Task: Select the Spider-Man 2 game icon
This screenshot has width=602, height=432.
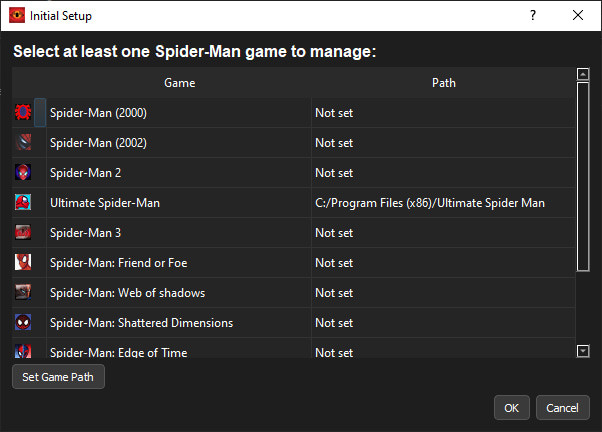Action: 23,173
